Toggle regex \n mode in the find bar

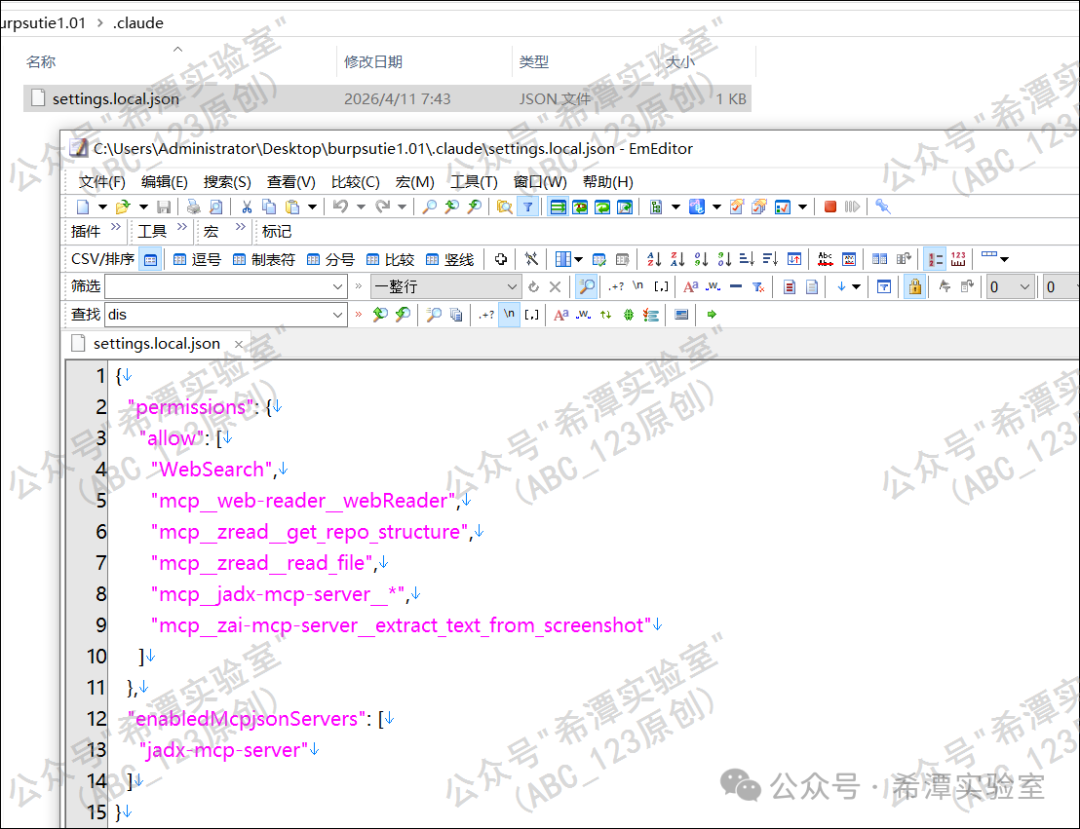(509, 314)
